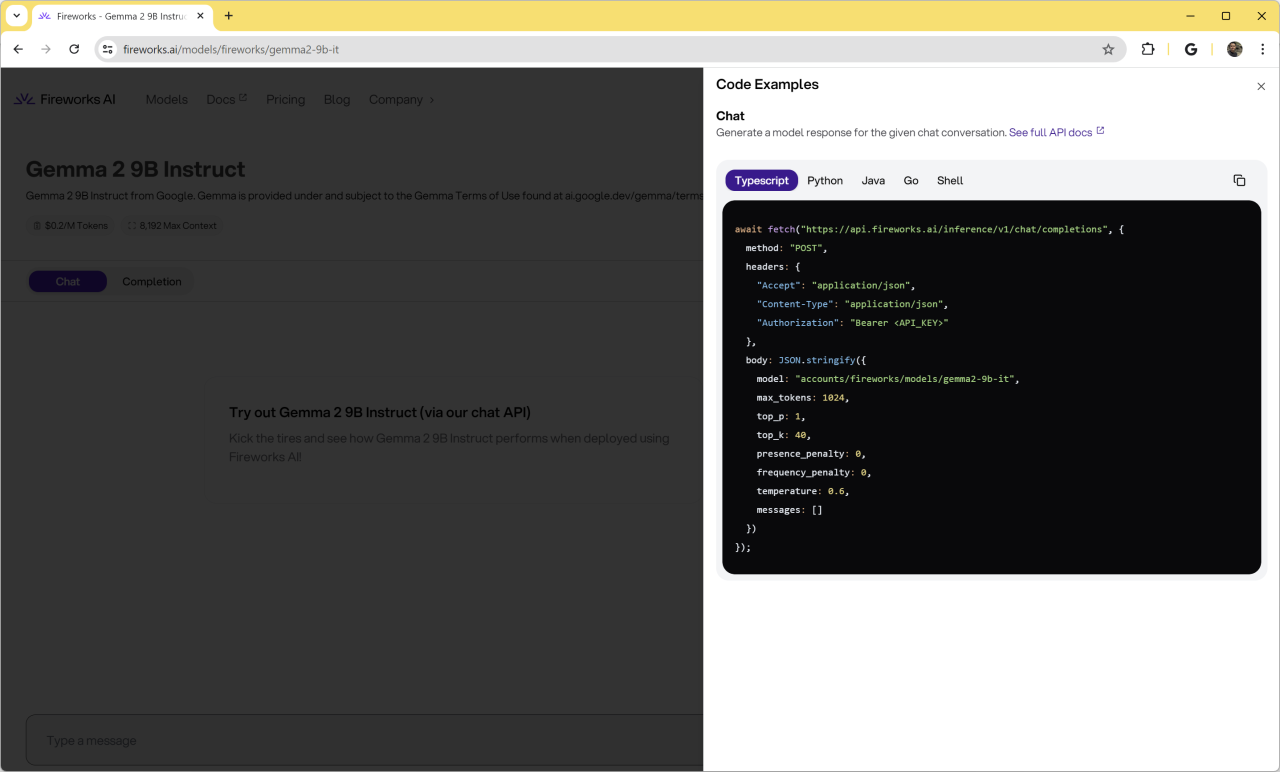1280x772 pixels.
Task: Click the Fireworks AI logo
Action: [64, 99]
